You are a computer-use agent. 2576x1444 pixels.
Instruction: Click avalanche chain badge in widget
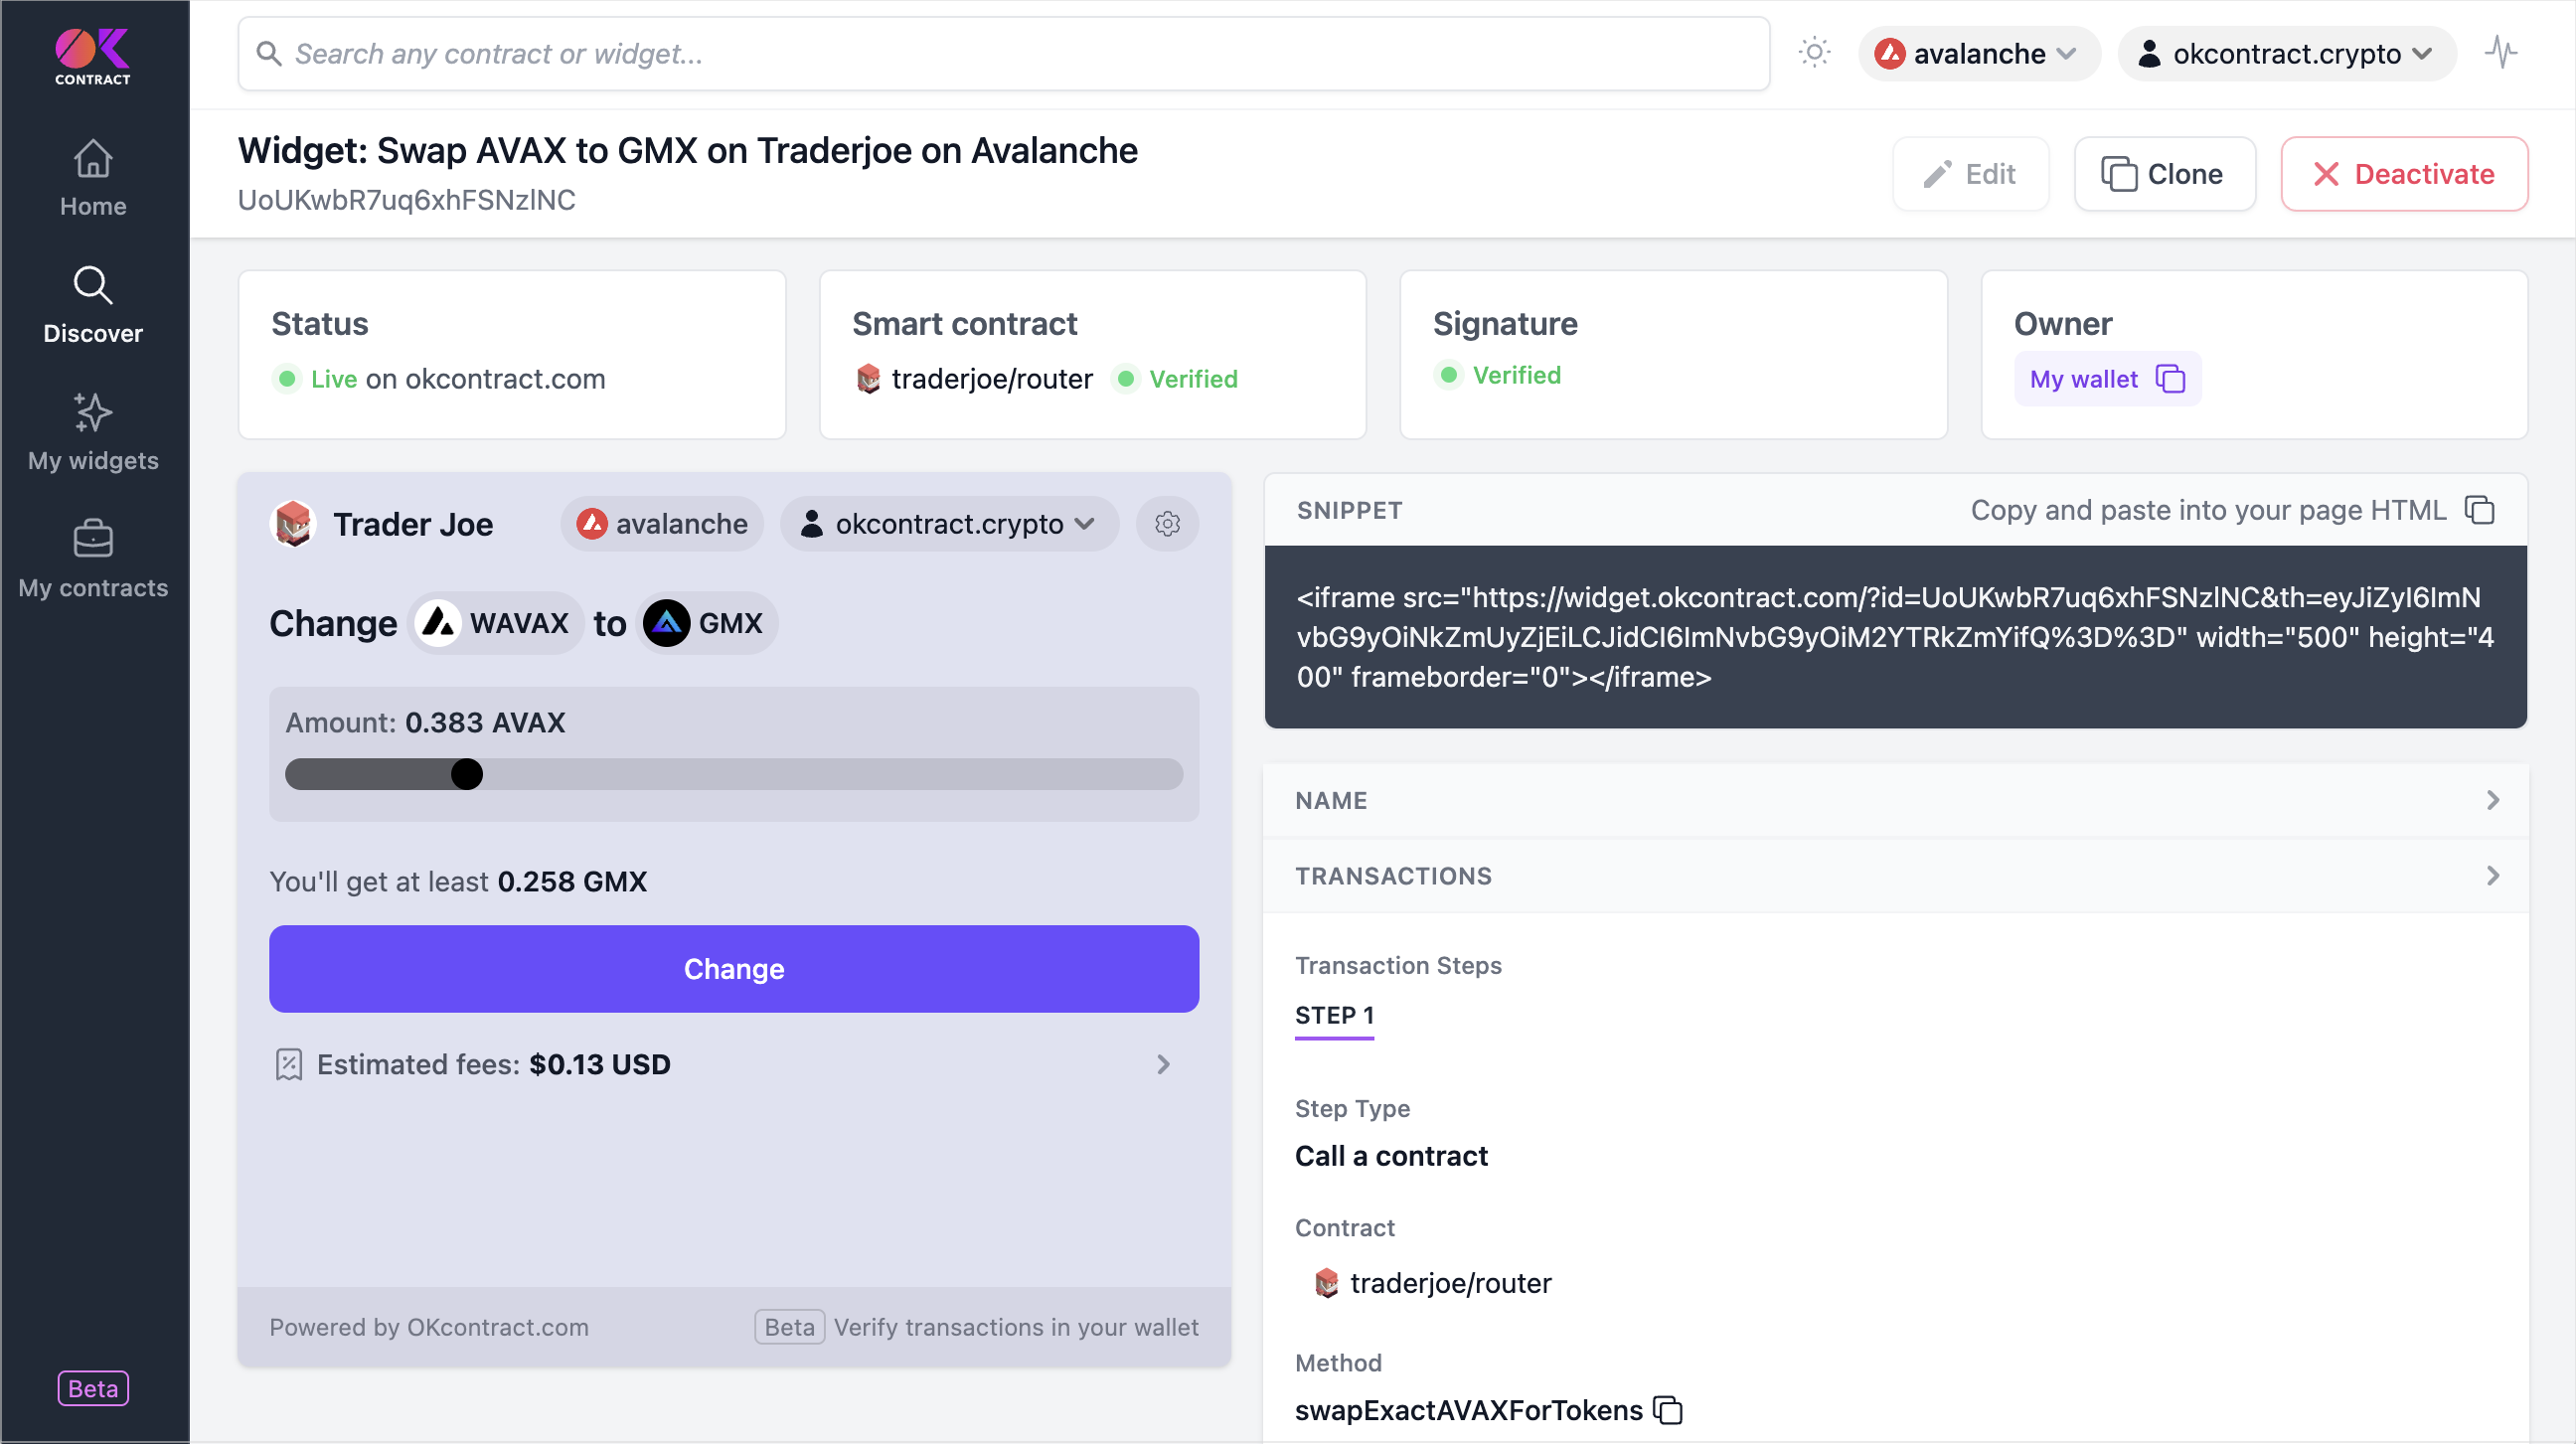point(662,523)
